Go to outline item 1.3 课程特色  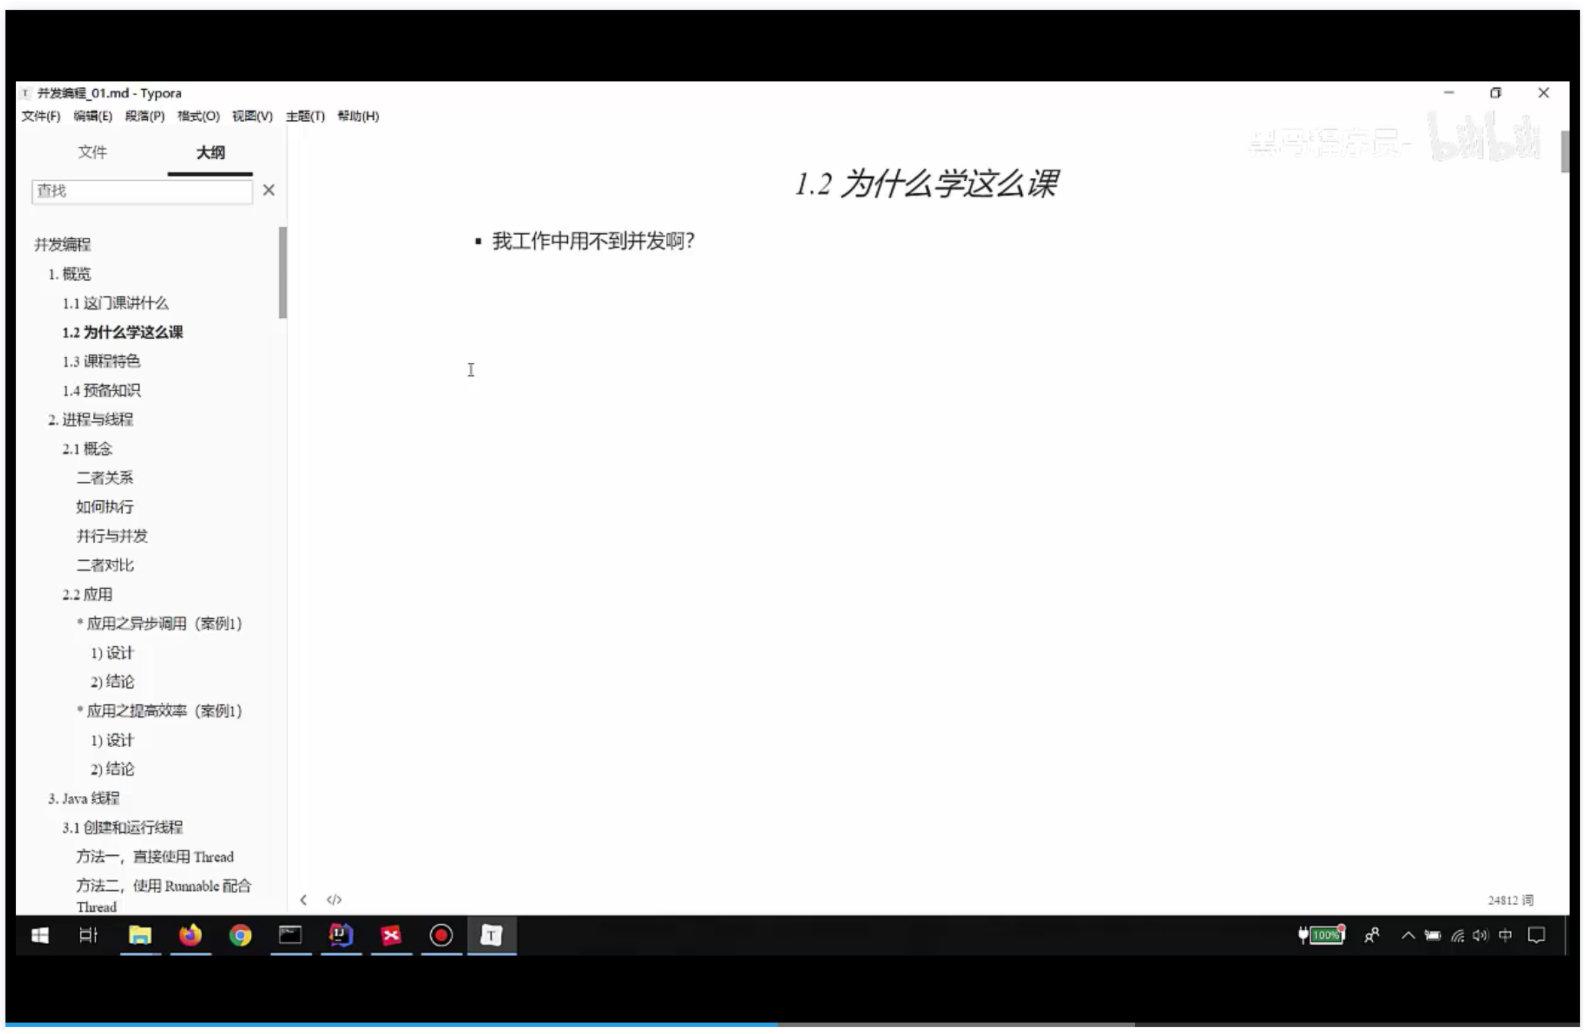102,362
